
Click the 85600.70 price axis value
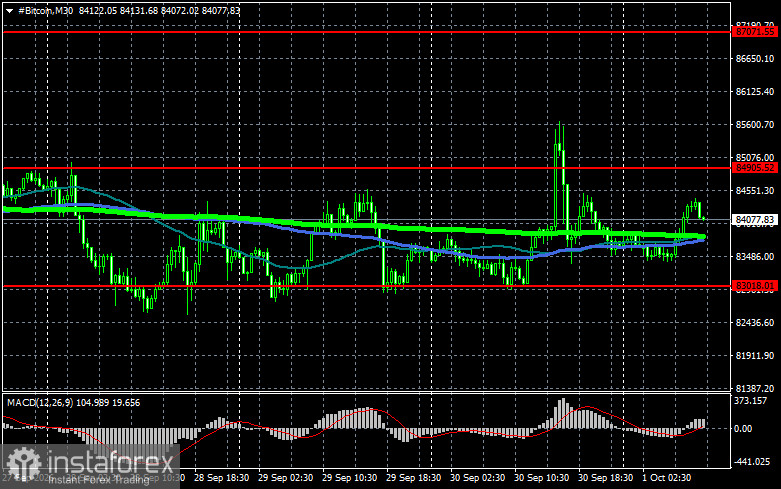[x=755, y=124]
